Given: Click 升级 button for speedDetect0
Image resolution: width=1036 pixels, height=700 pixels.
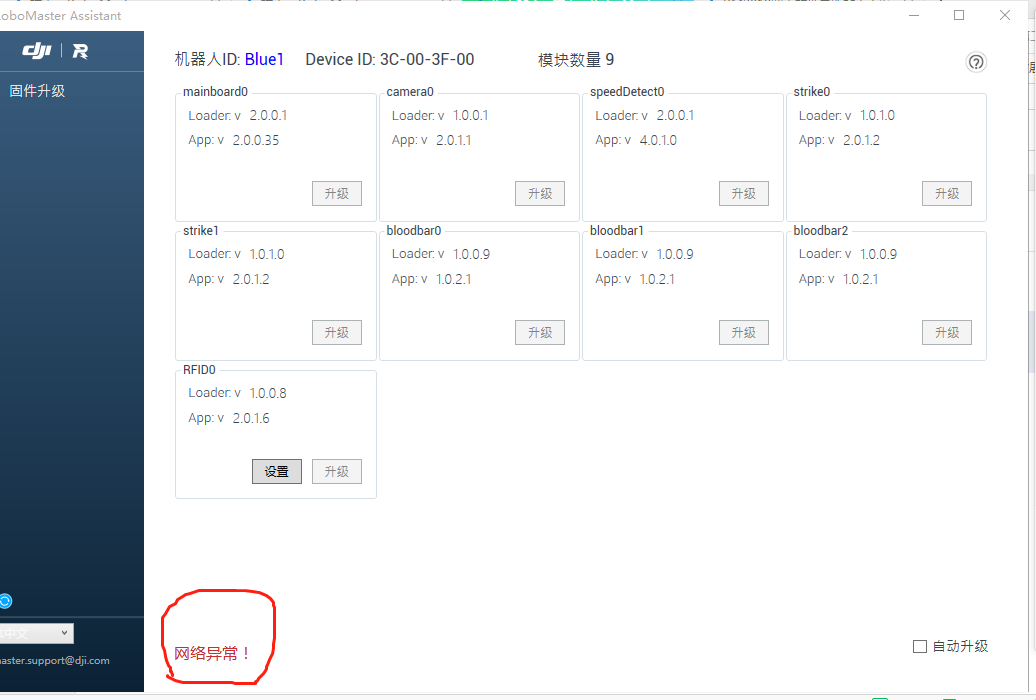Looking at the screenshot, I should pos(744,194).
